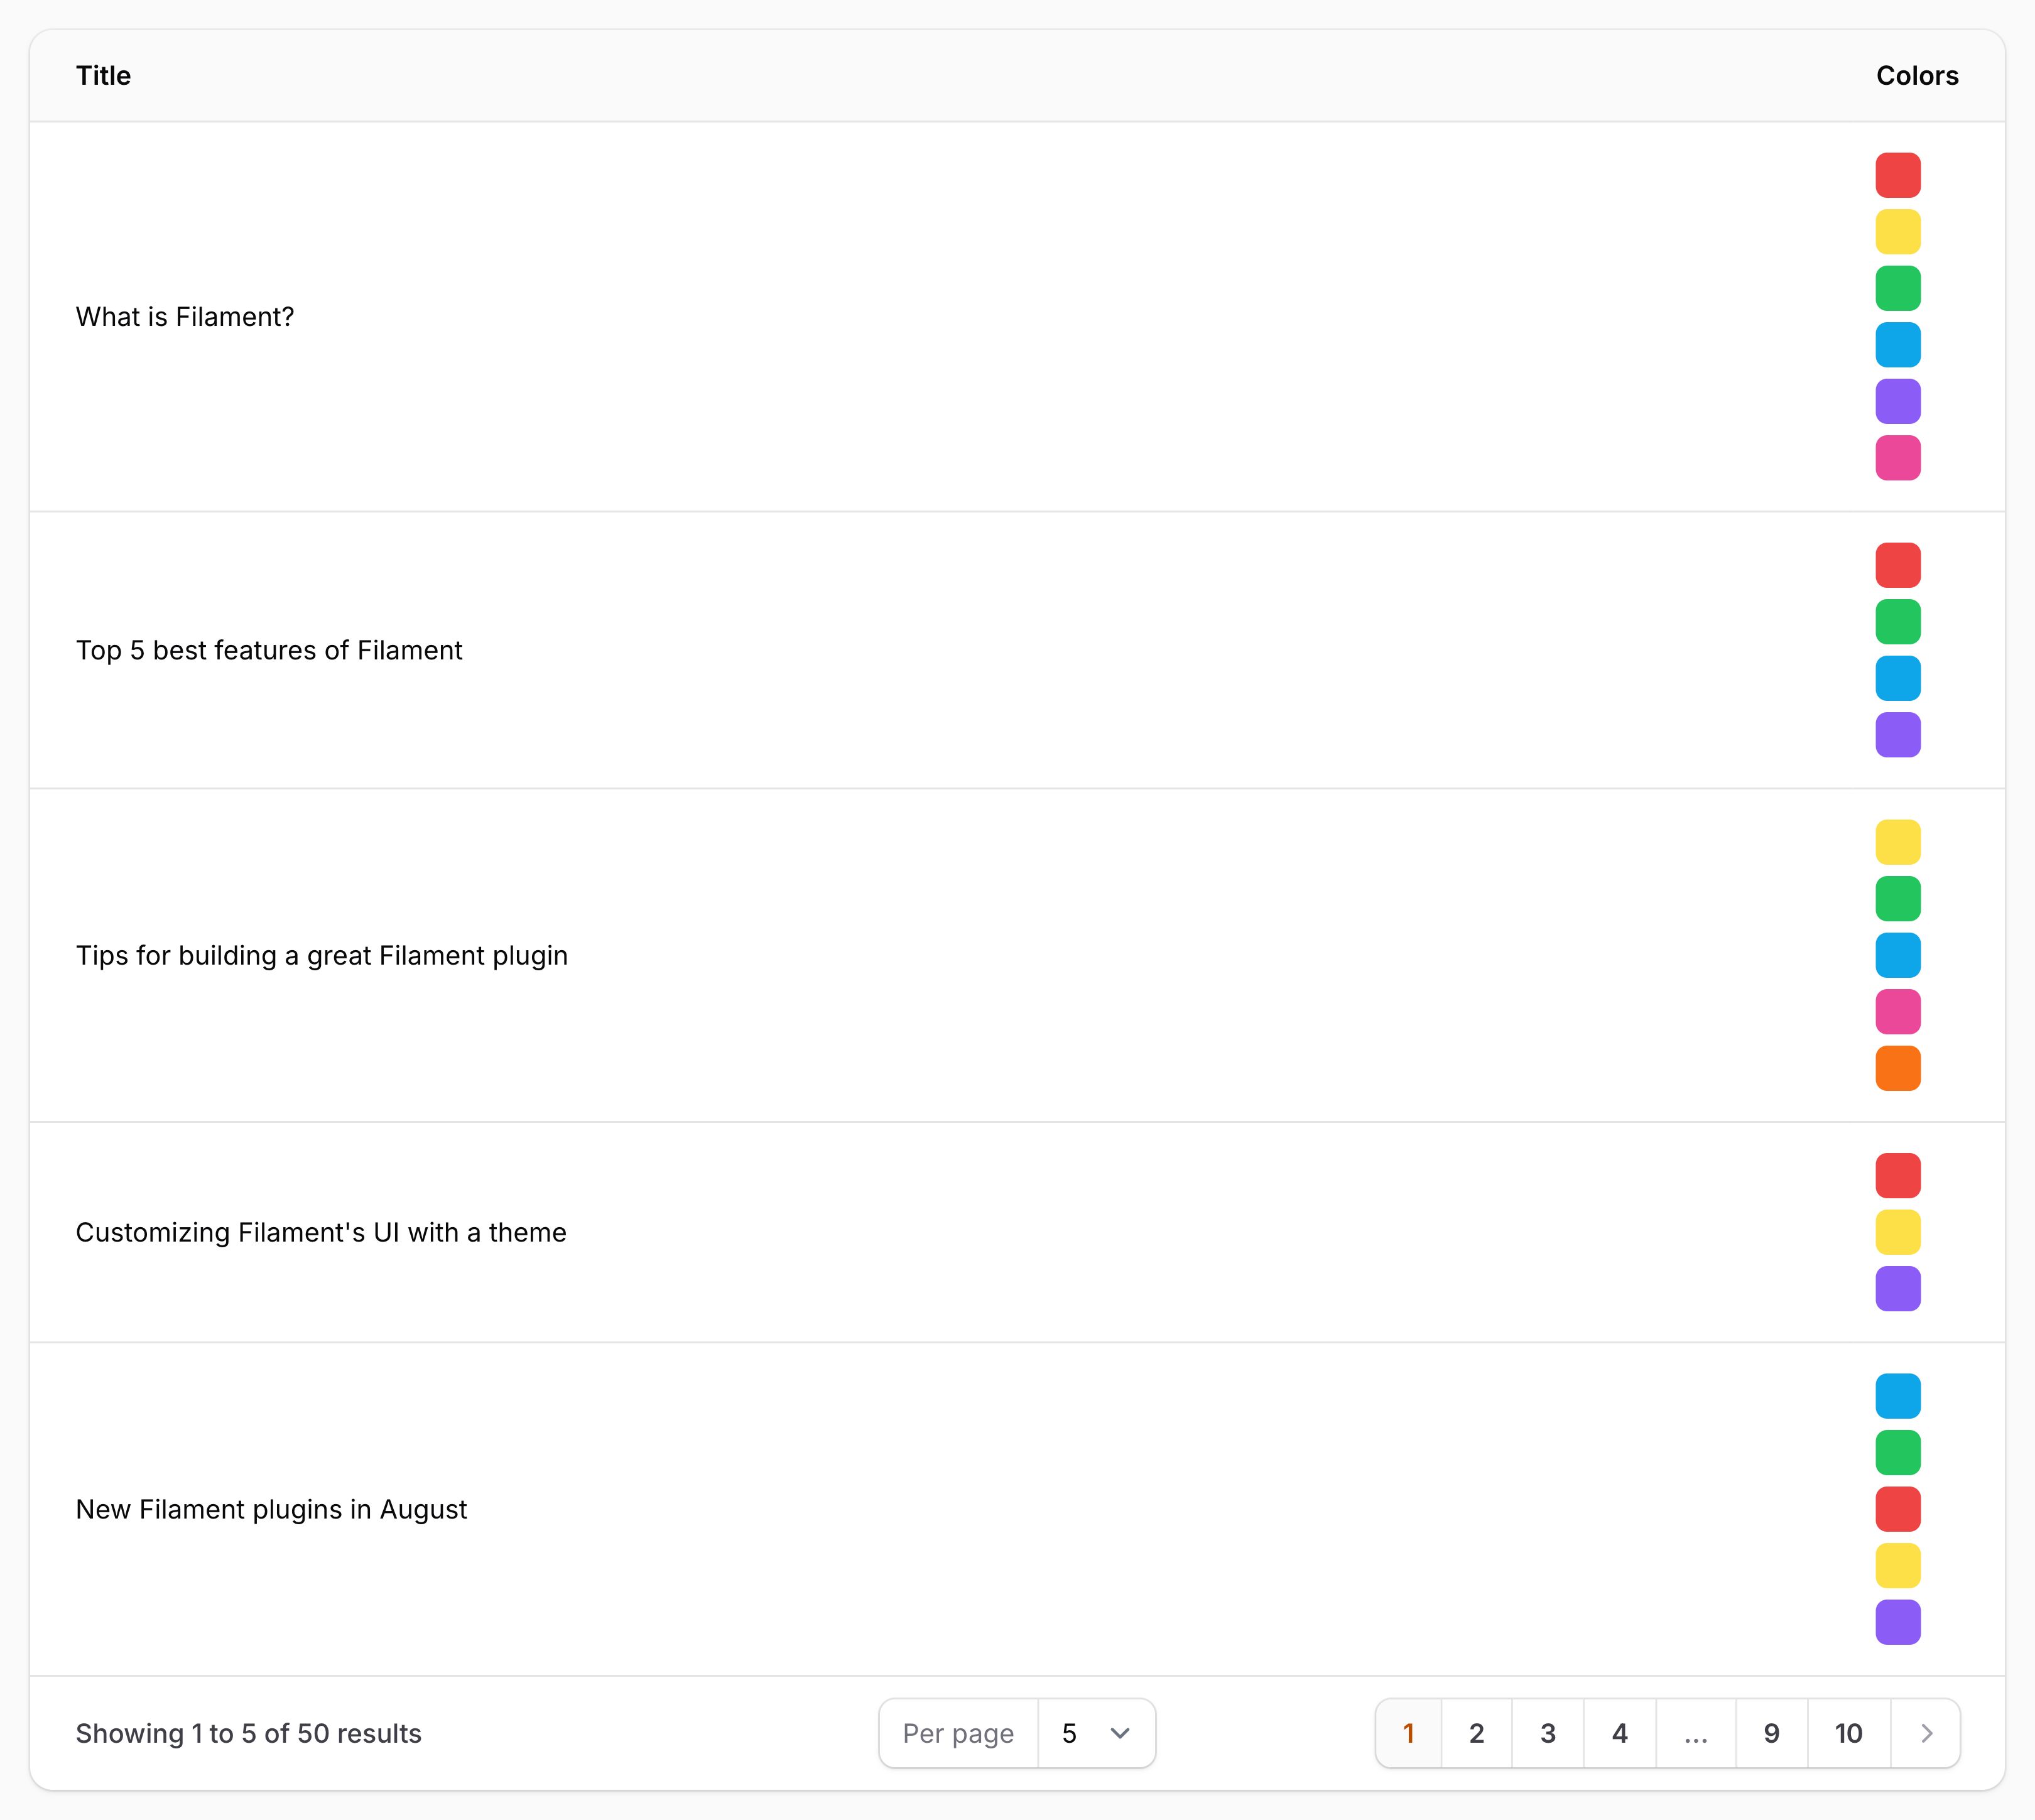The width and height of the screenshot is (2035, 1820).
Task: Click purple swatch in 'Top 5 best features' row
Action: pyautogui.click(x=1898, y=735)
